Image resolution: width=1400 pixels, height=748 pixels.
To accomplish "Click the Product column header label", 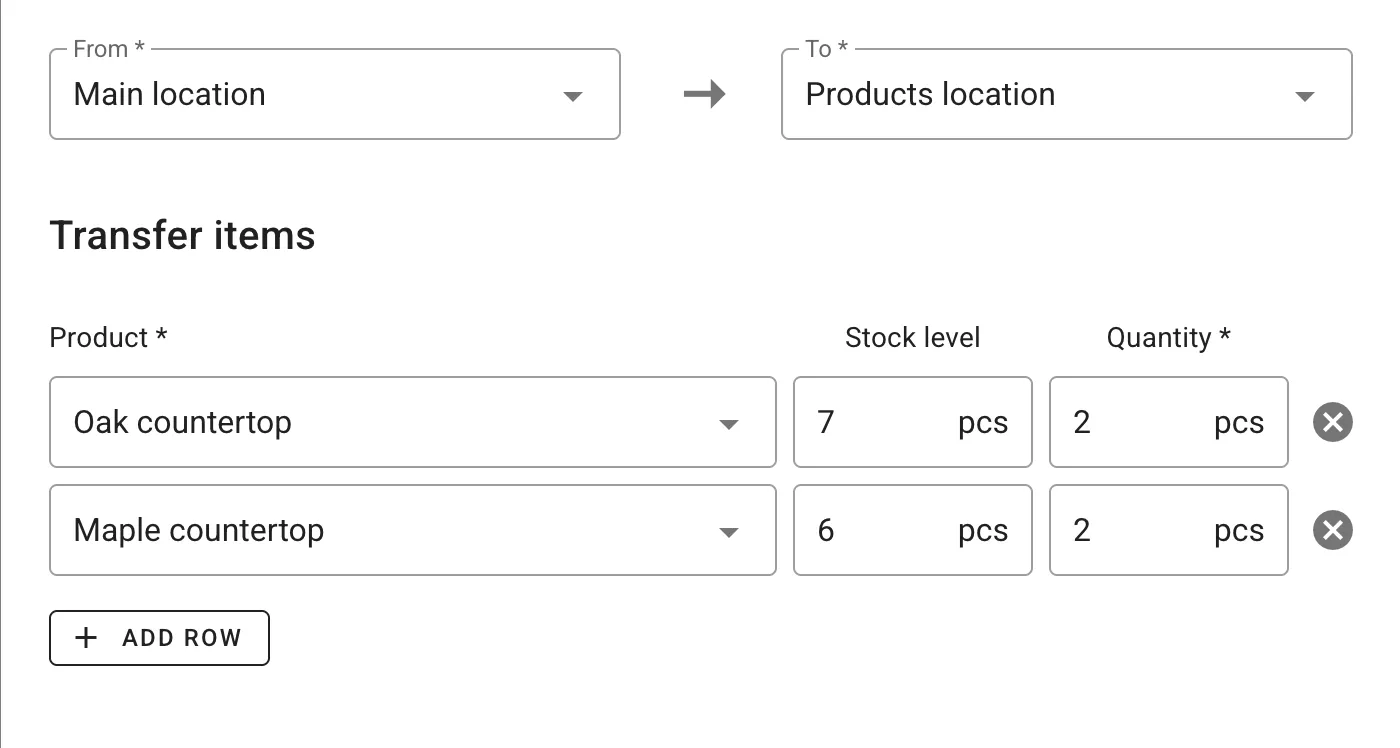I will [x=107, y=337].
